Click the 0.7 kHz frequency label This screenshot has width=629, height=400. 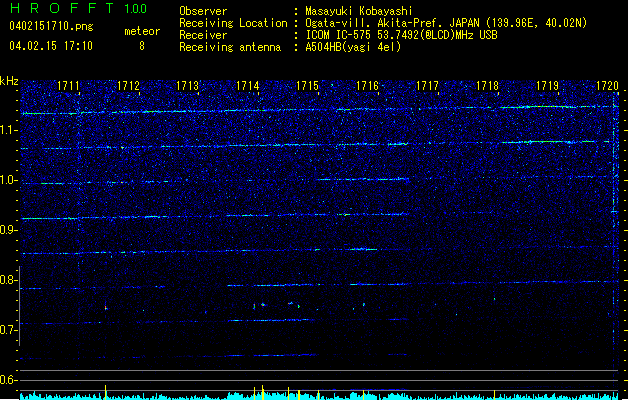(x=8, y=330)
